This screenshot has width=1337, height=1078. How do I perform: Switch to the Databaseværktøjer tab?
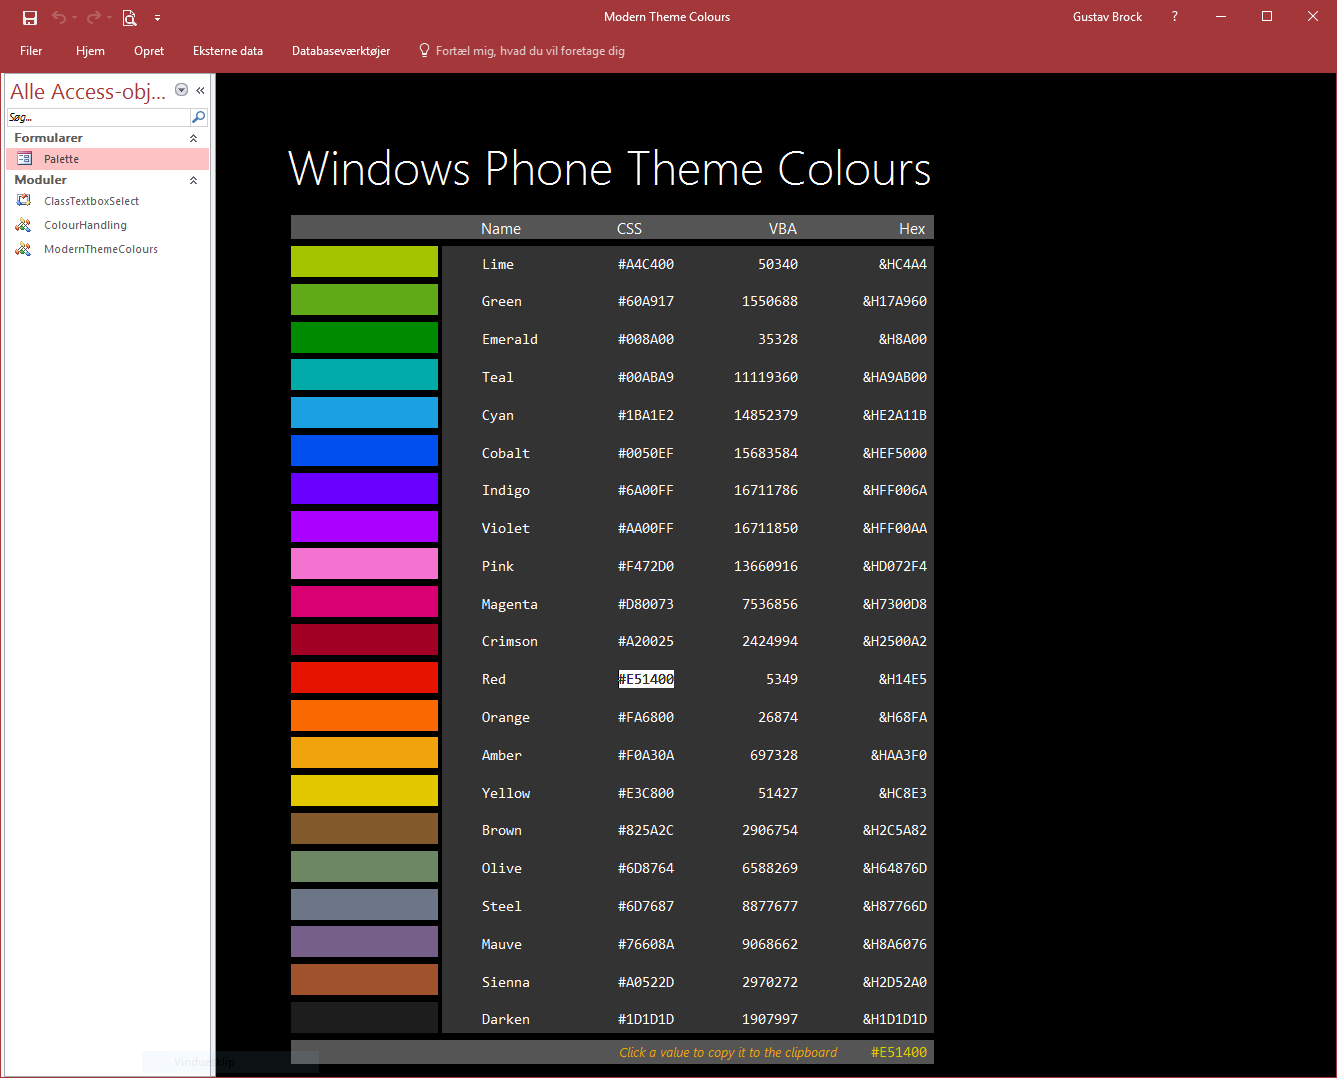[x=341, y=51]
